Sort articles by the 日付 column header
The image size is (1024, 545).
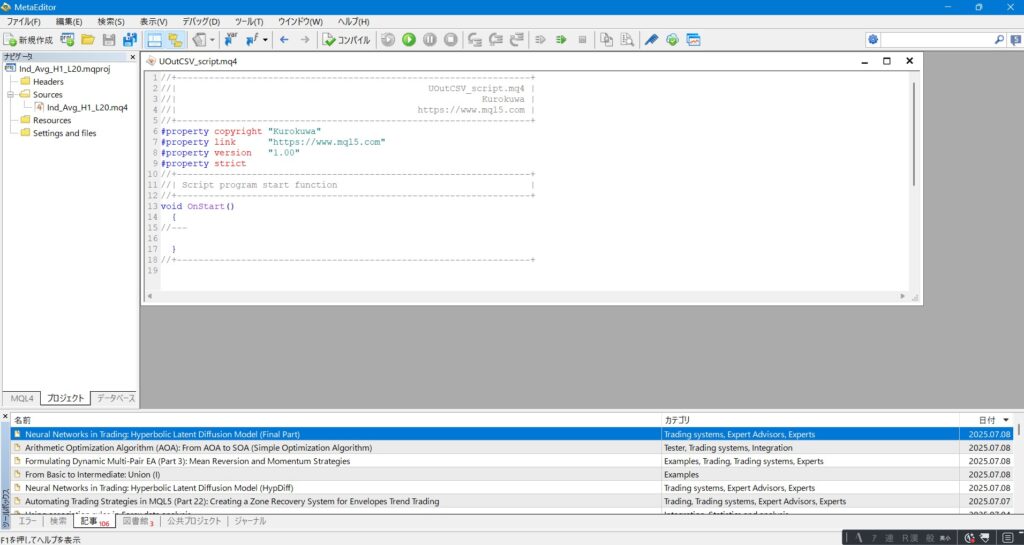point(987,420)
